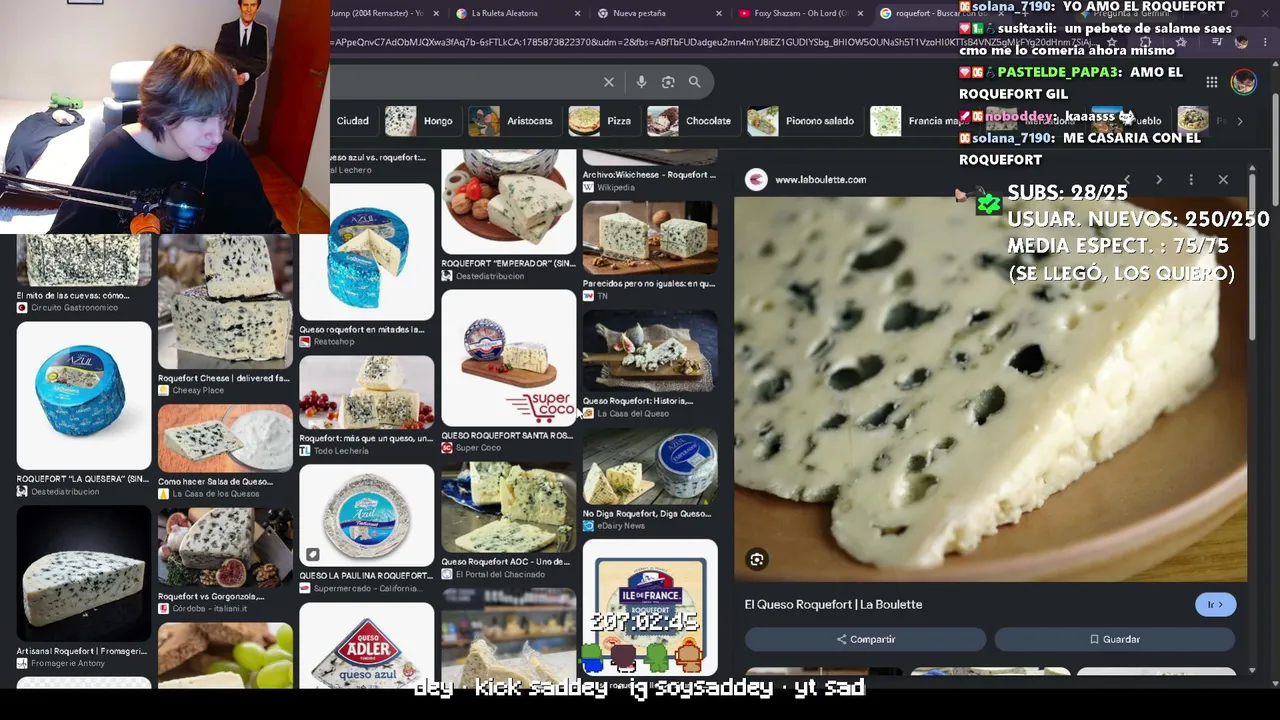Open the Parecidos pero no iguales thumbnail
The image size is (1280, 720).
coord(650,238)
